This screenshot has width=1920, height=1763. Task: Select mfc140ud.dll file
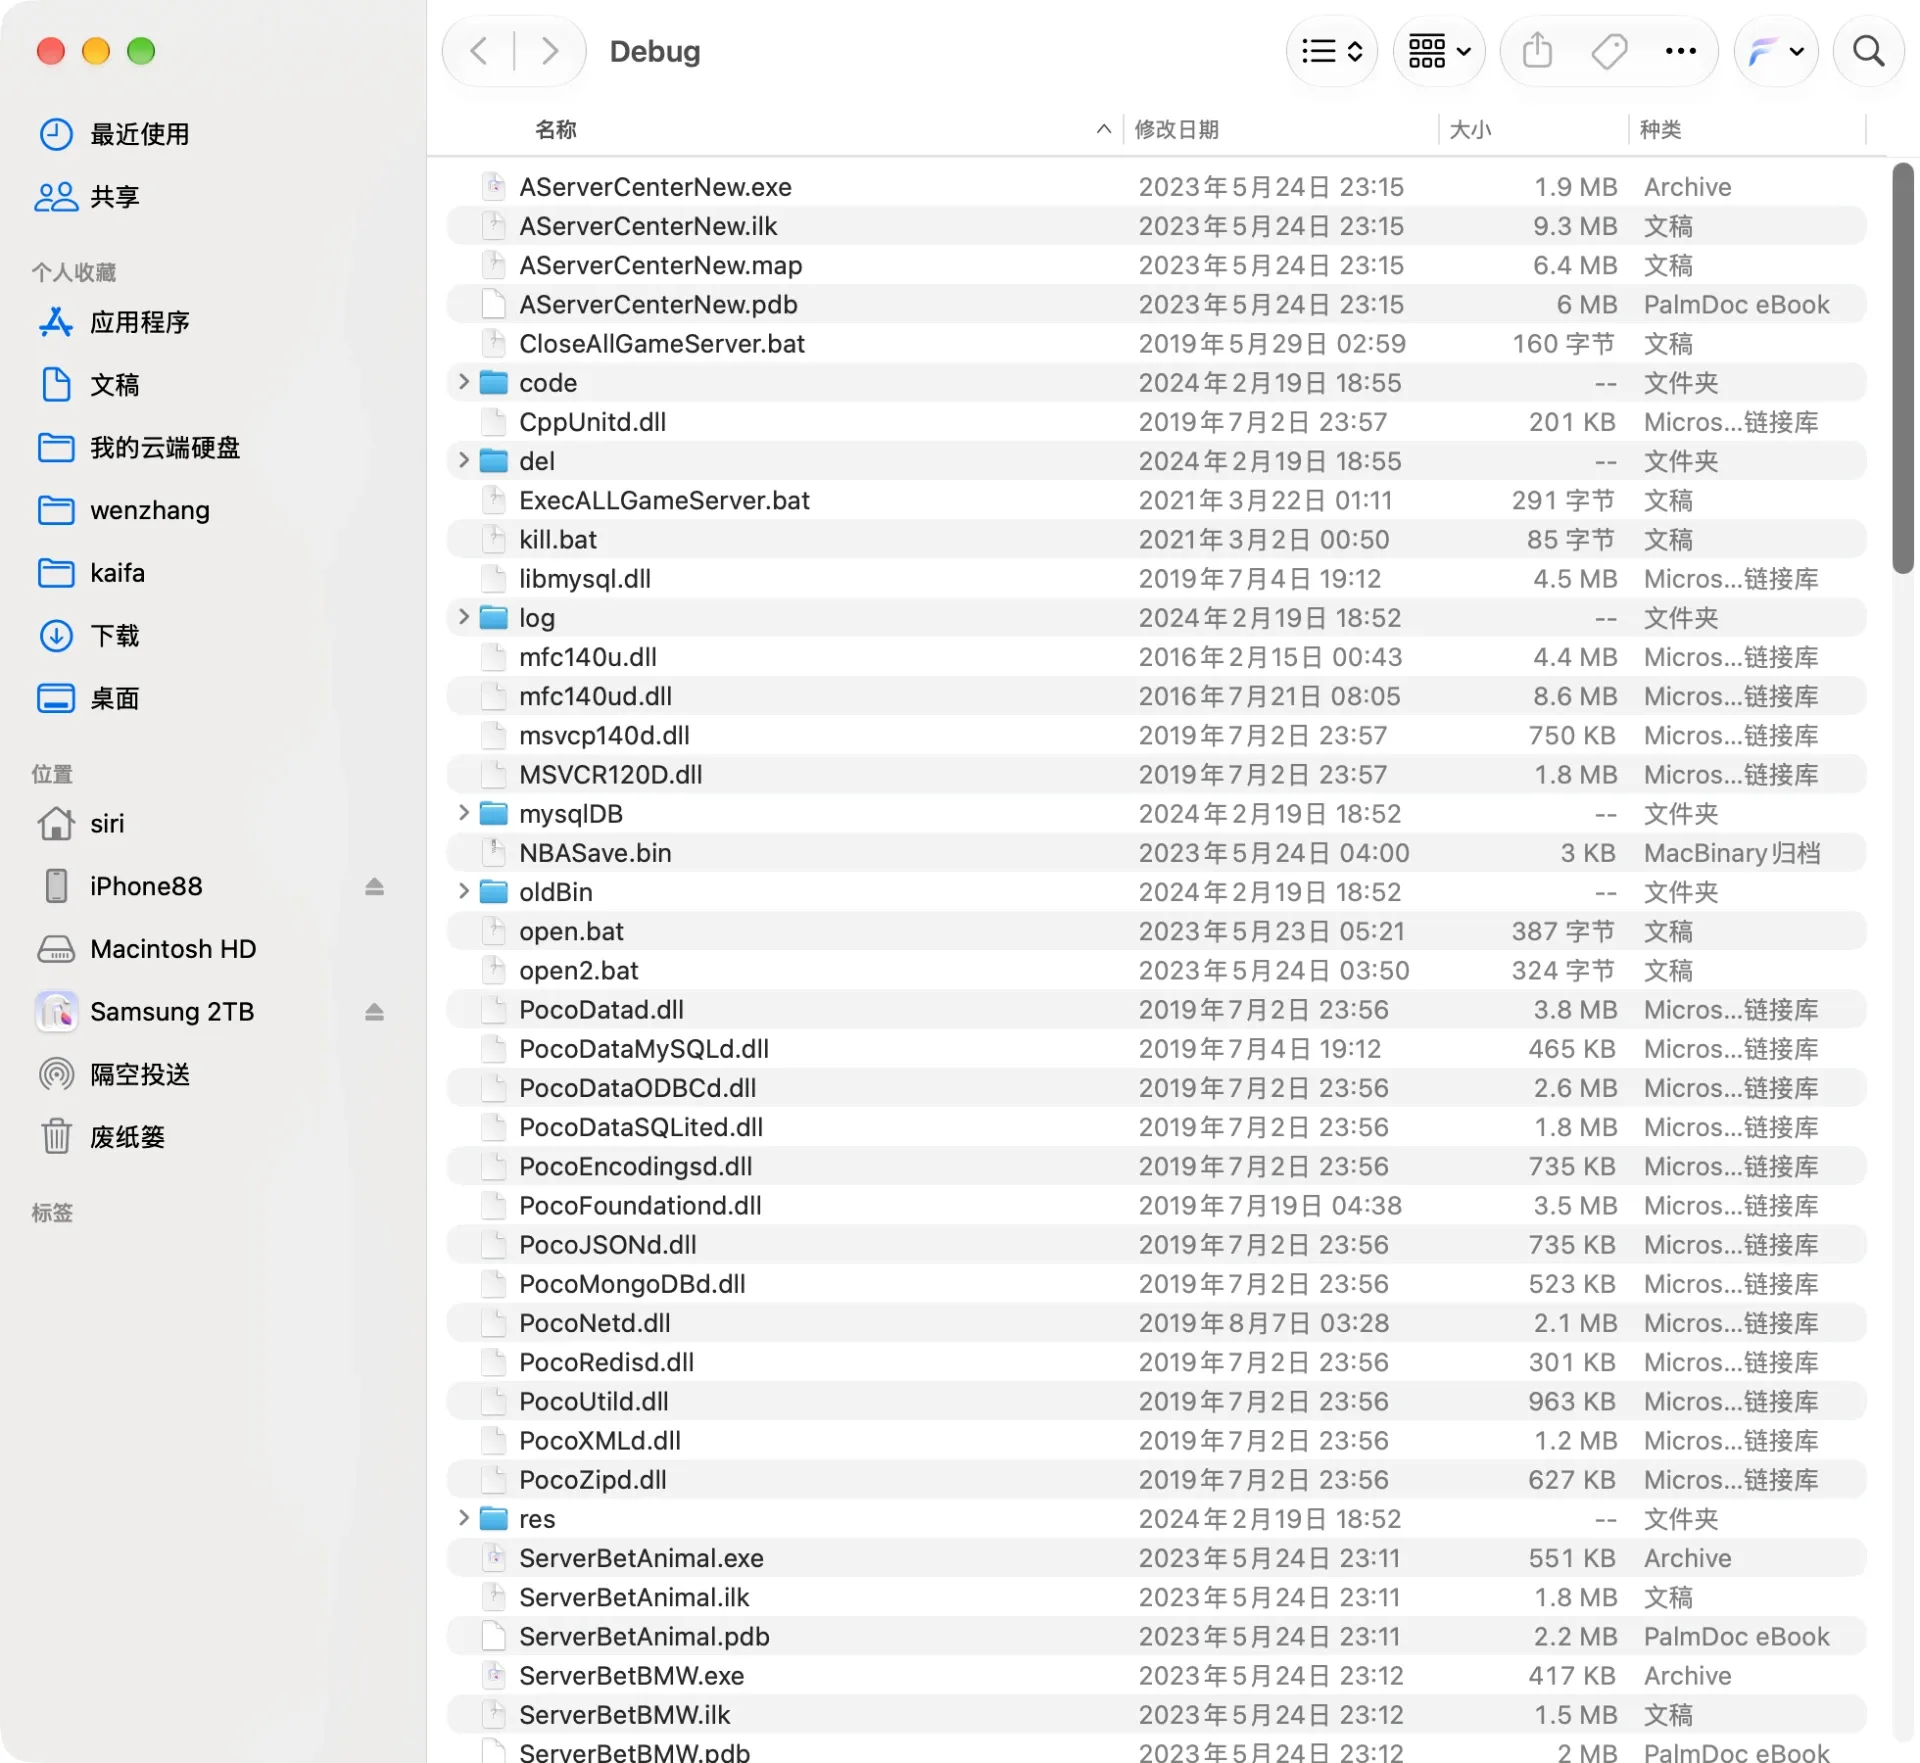[x=1156, y=696]
